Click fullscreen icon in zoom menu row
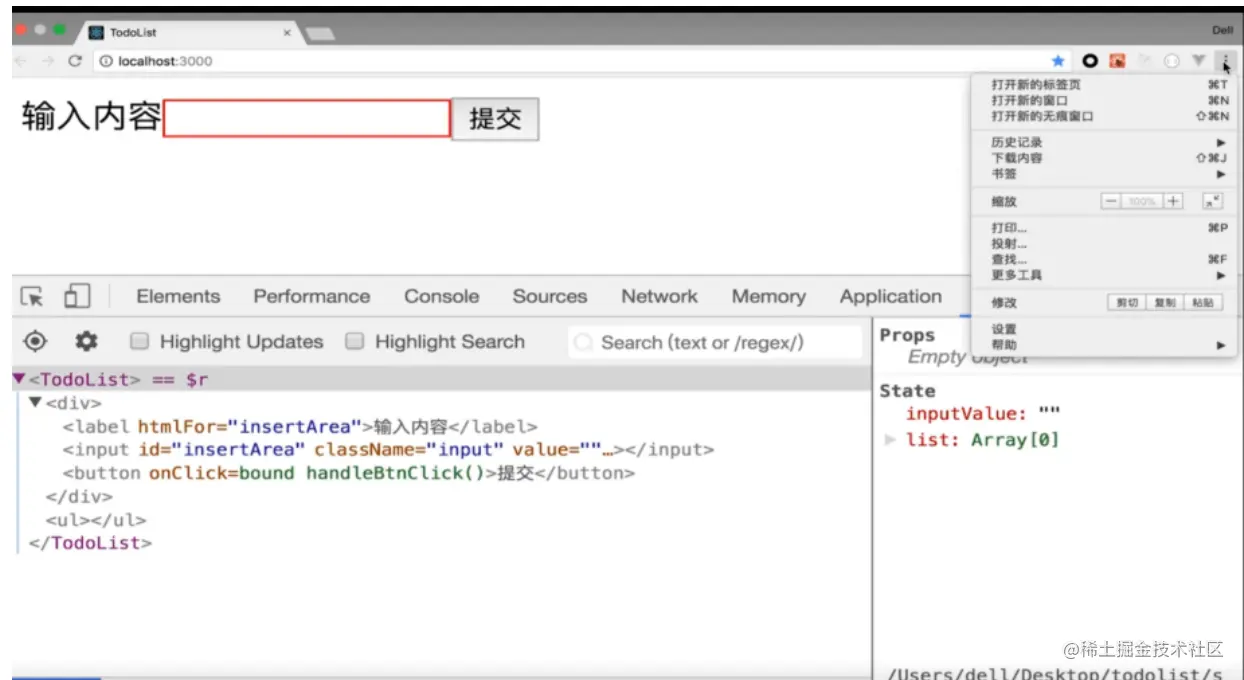This screenshot has width=1244, height=680. (x=1212, y=201)
